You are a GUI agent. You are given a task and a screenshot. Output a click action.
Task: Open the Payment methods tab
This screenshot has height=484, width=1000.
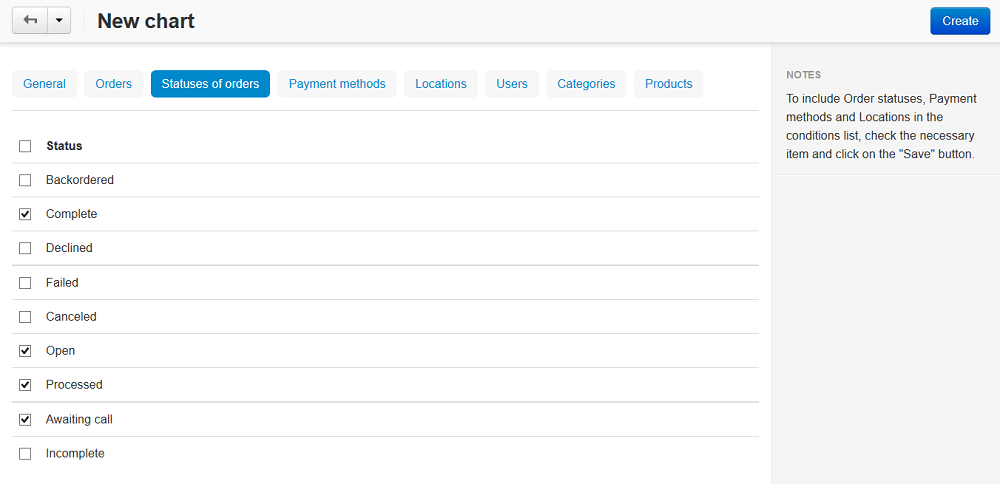(337, 84)
